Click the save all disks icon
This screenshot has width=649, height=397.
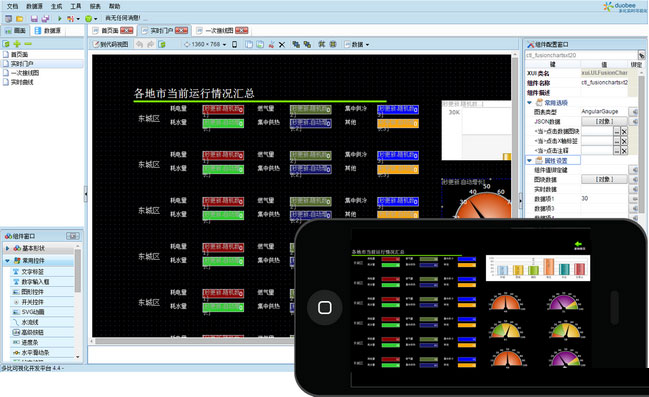[x=45, y=19]
